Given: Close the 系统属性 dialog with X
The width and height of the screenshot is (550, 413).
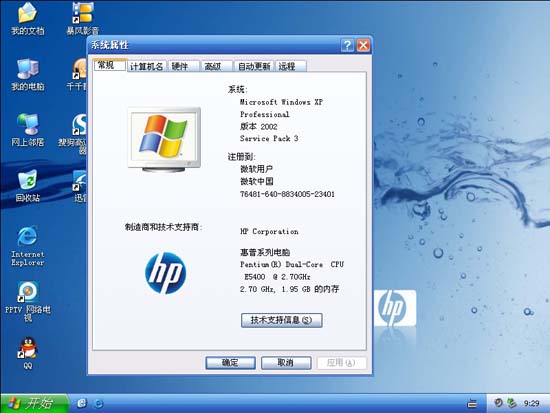Looking at the screenshot, I should coord(363,45).
